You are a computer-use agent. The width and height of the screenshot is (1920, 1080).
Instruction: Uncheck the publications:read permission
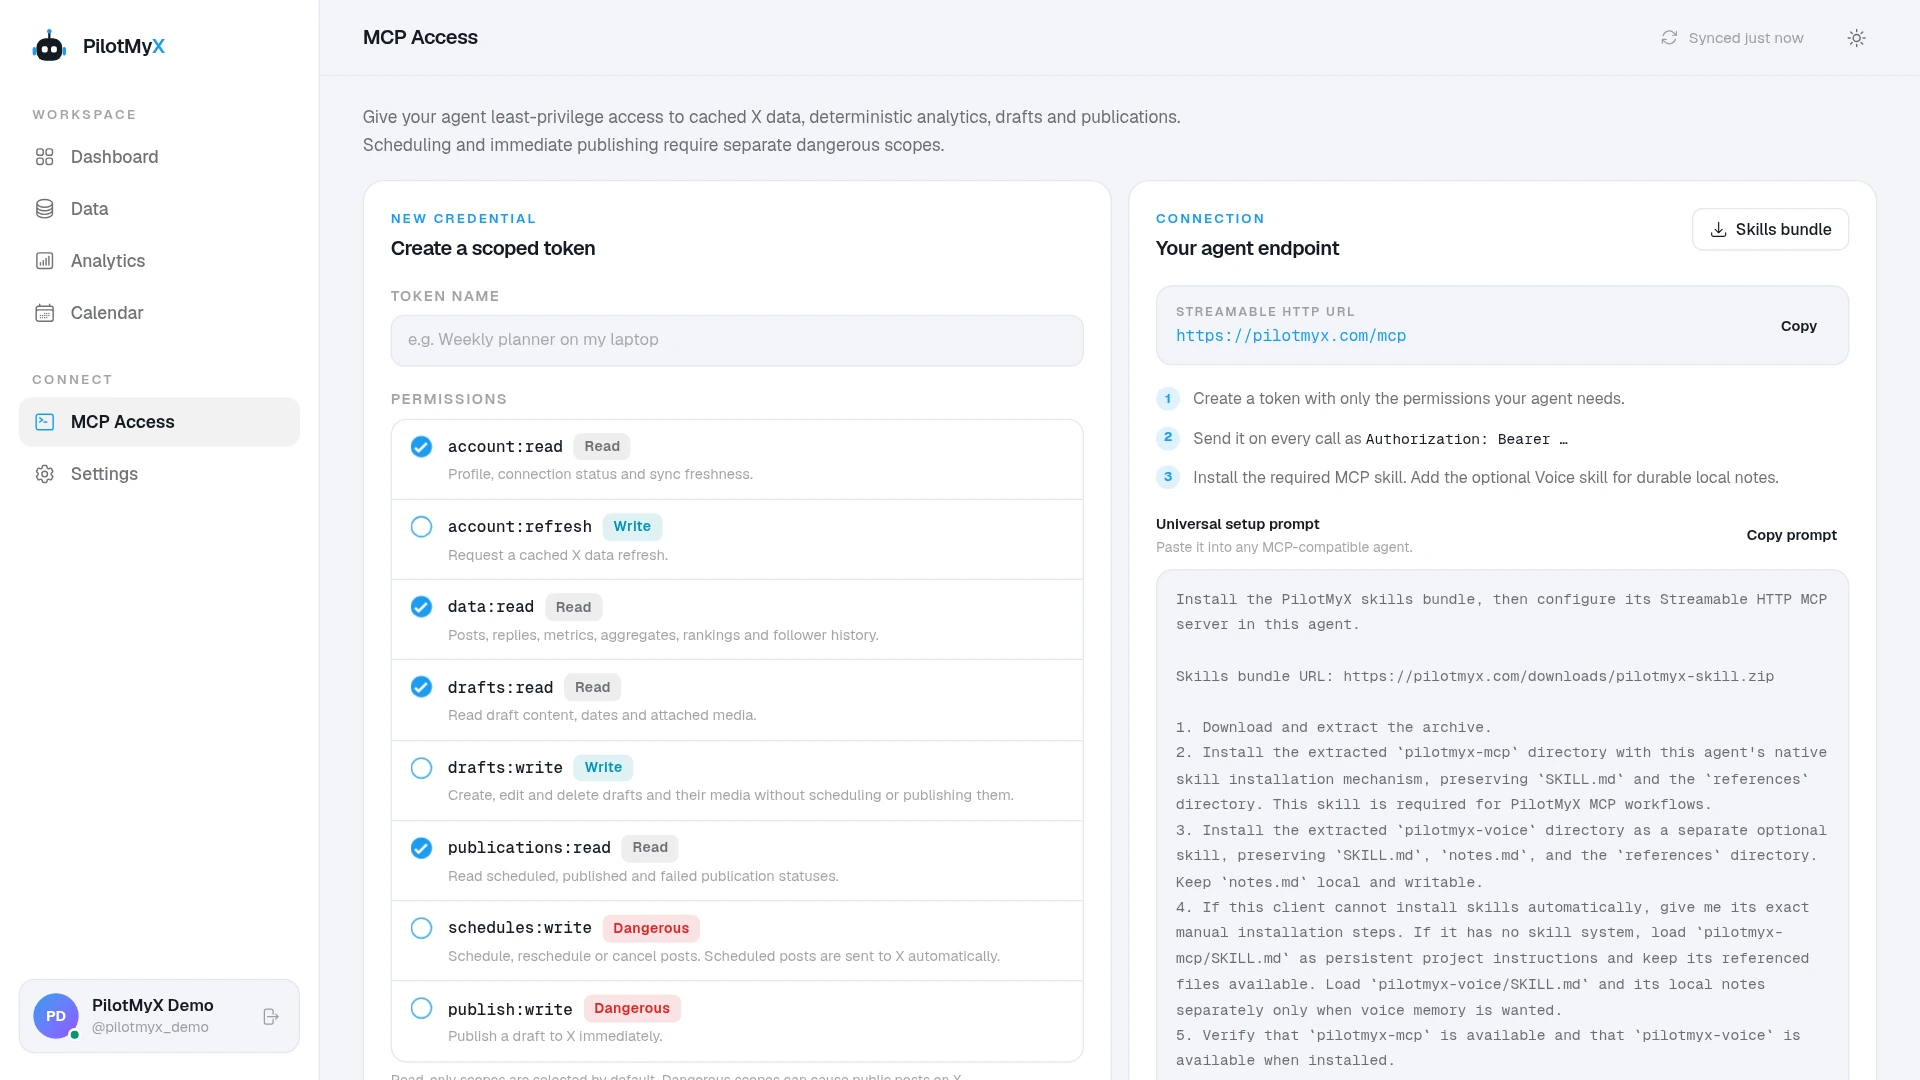click(421, 848)
